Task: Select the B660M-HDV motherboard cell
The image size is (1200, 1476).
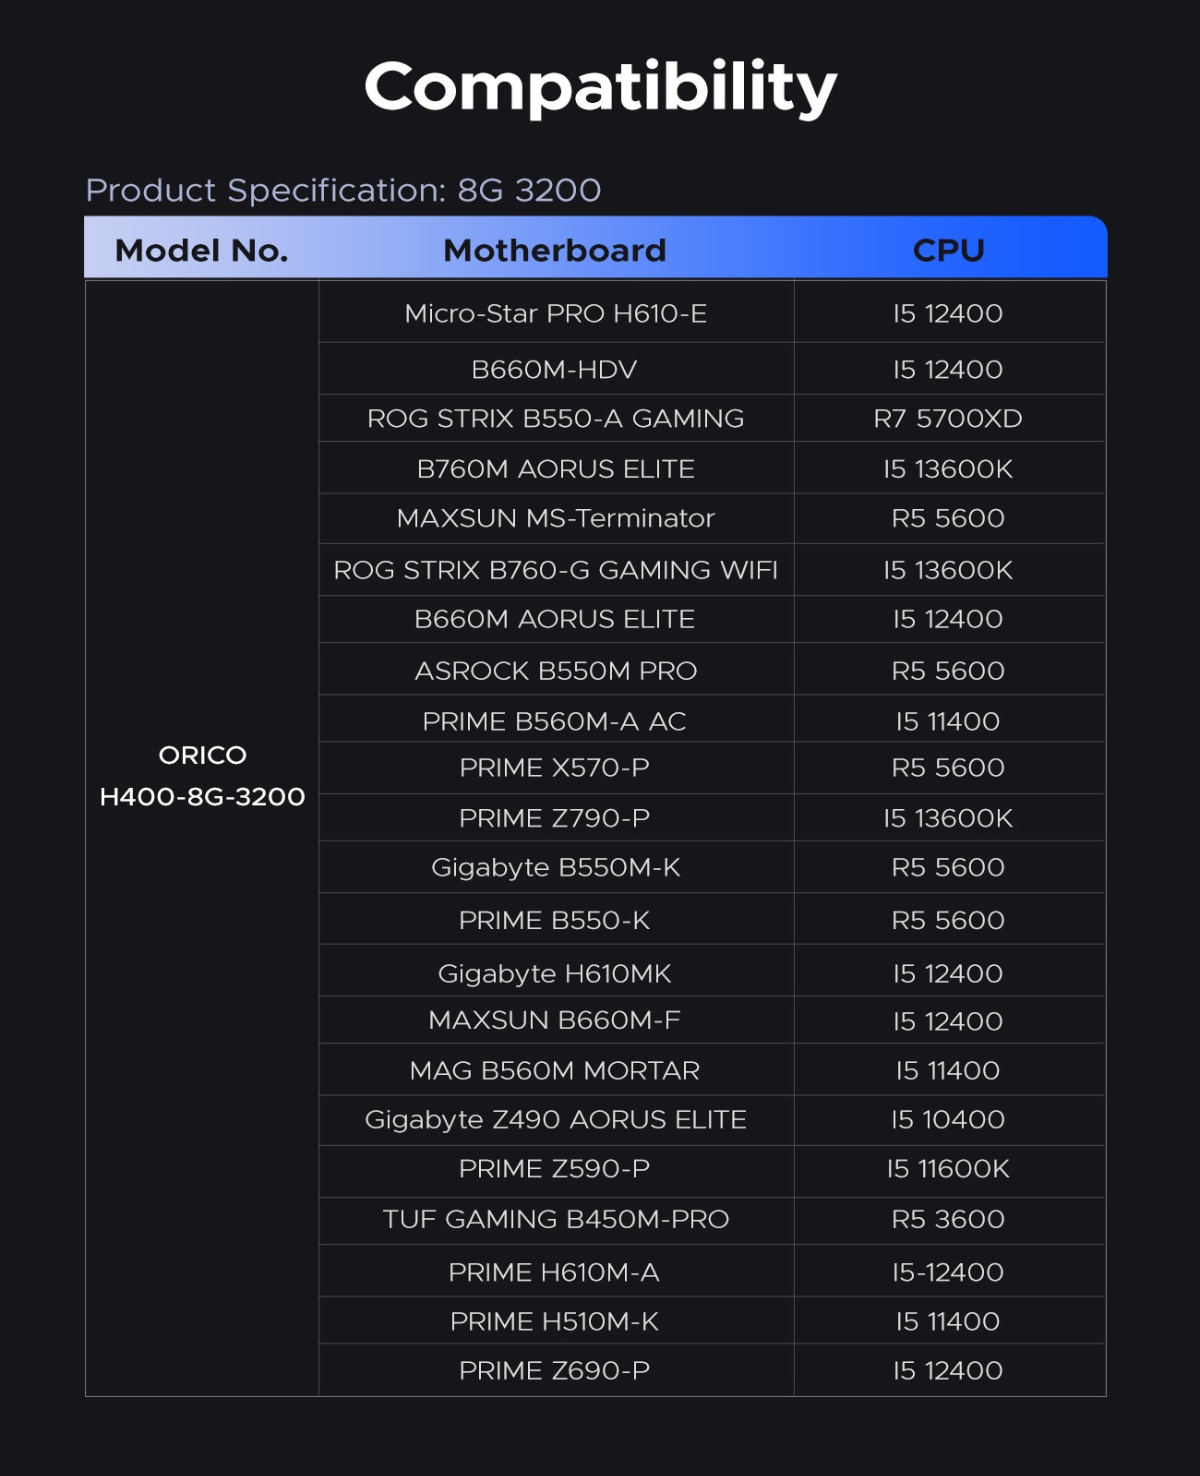Action: pyautogui.click(x=555, y=370)
